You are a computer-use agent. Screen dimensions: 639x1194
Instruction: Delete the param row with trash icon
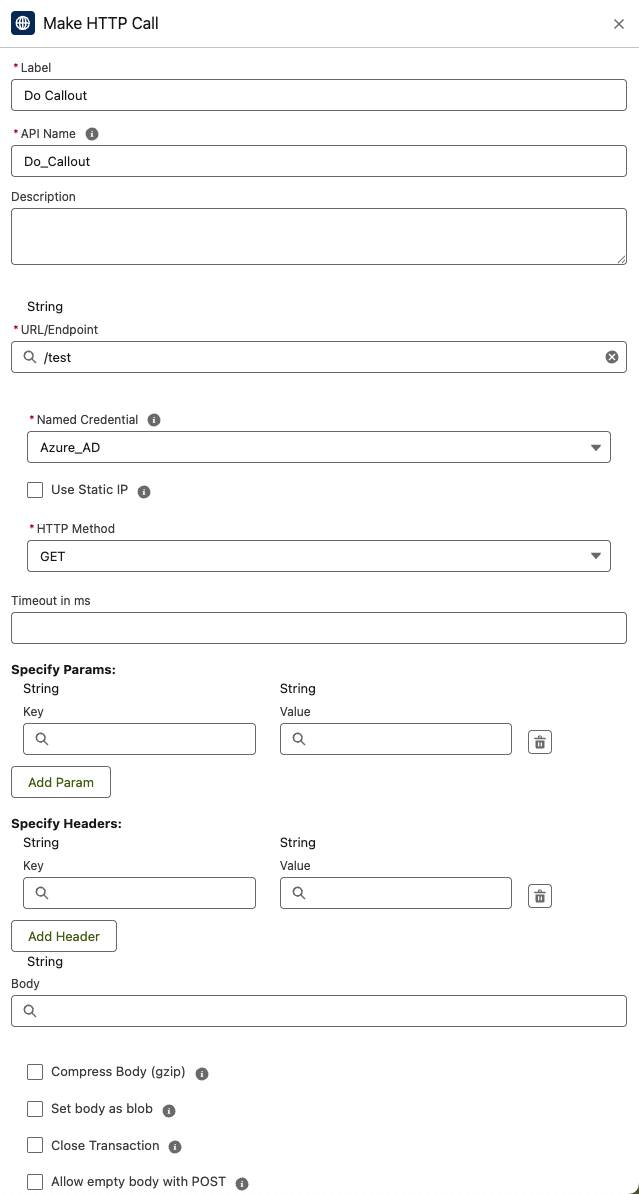click(540, 742)
